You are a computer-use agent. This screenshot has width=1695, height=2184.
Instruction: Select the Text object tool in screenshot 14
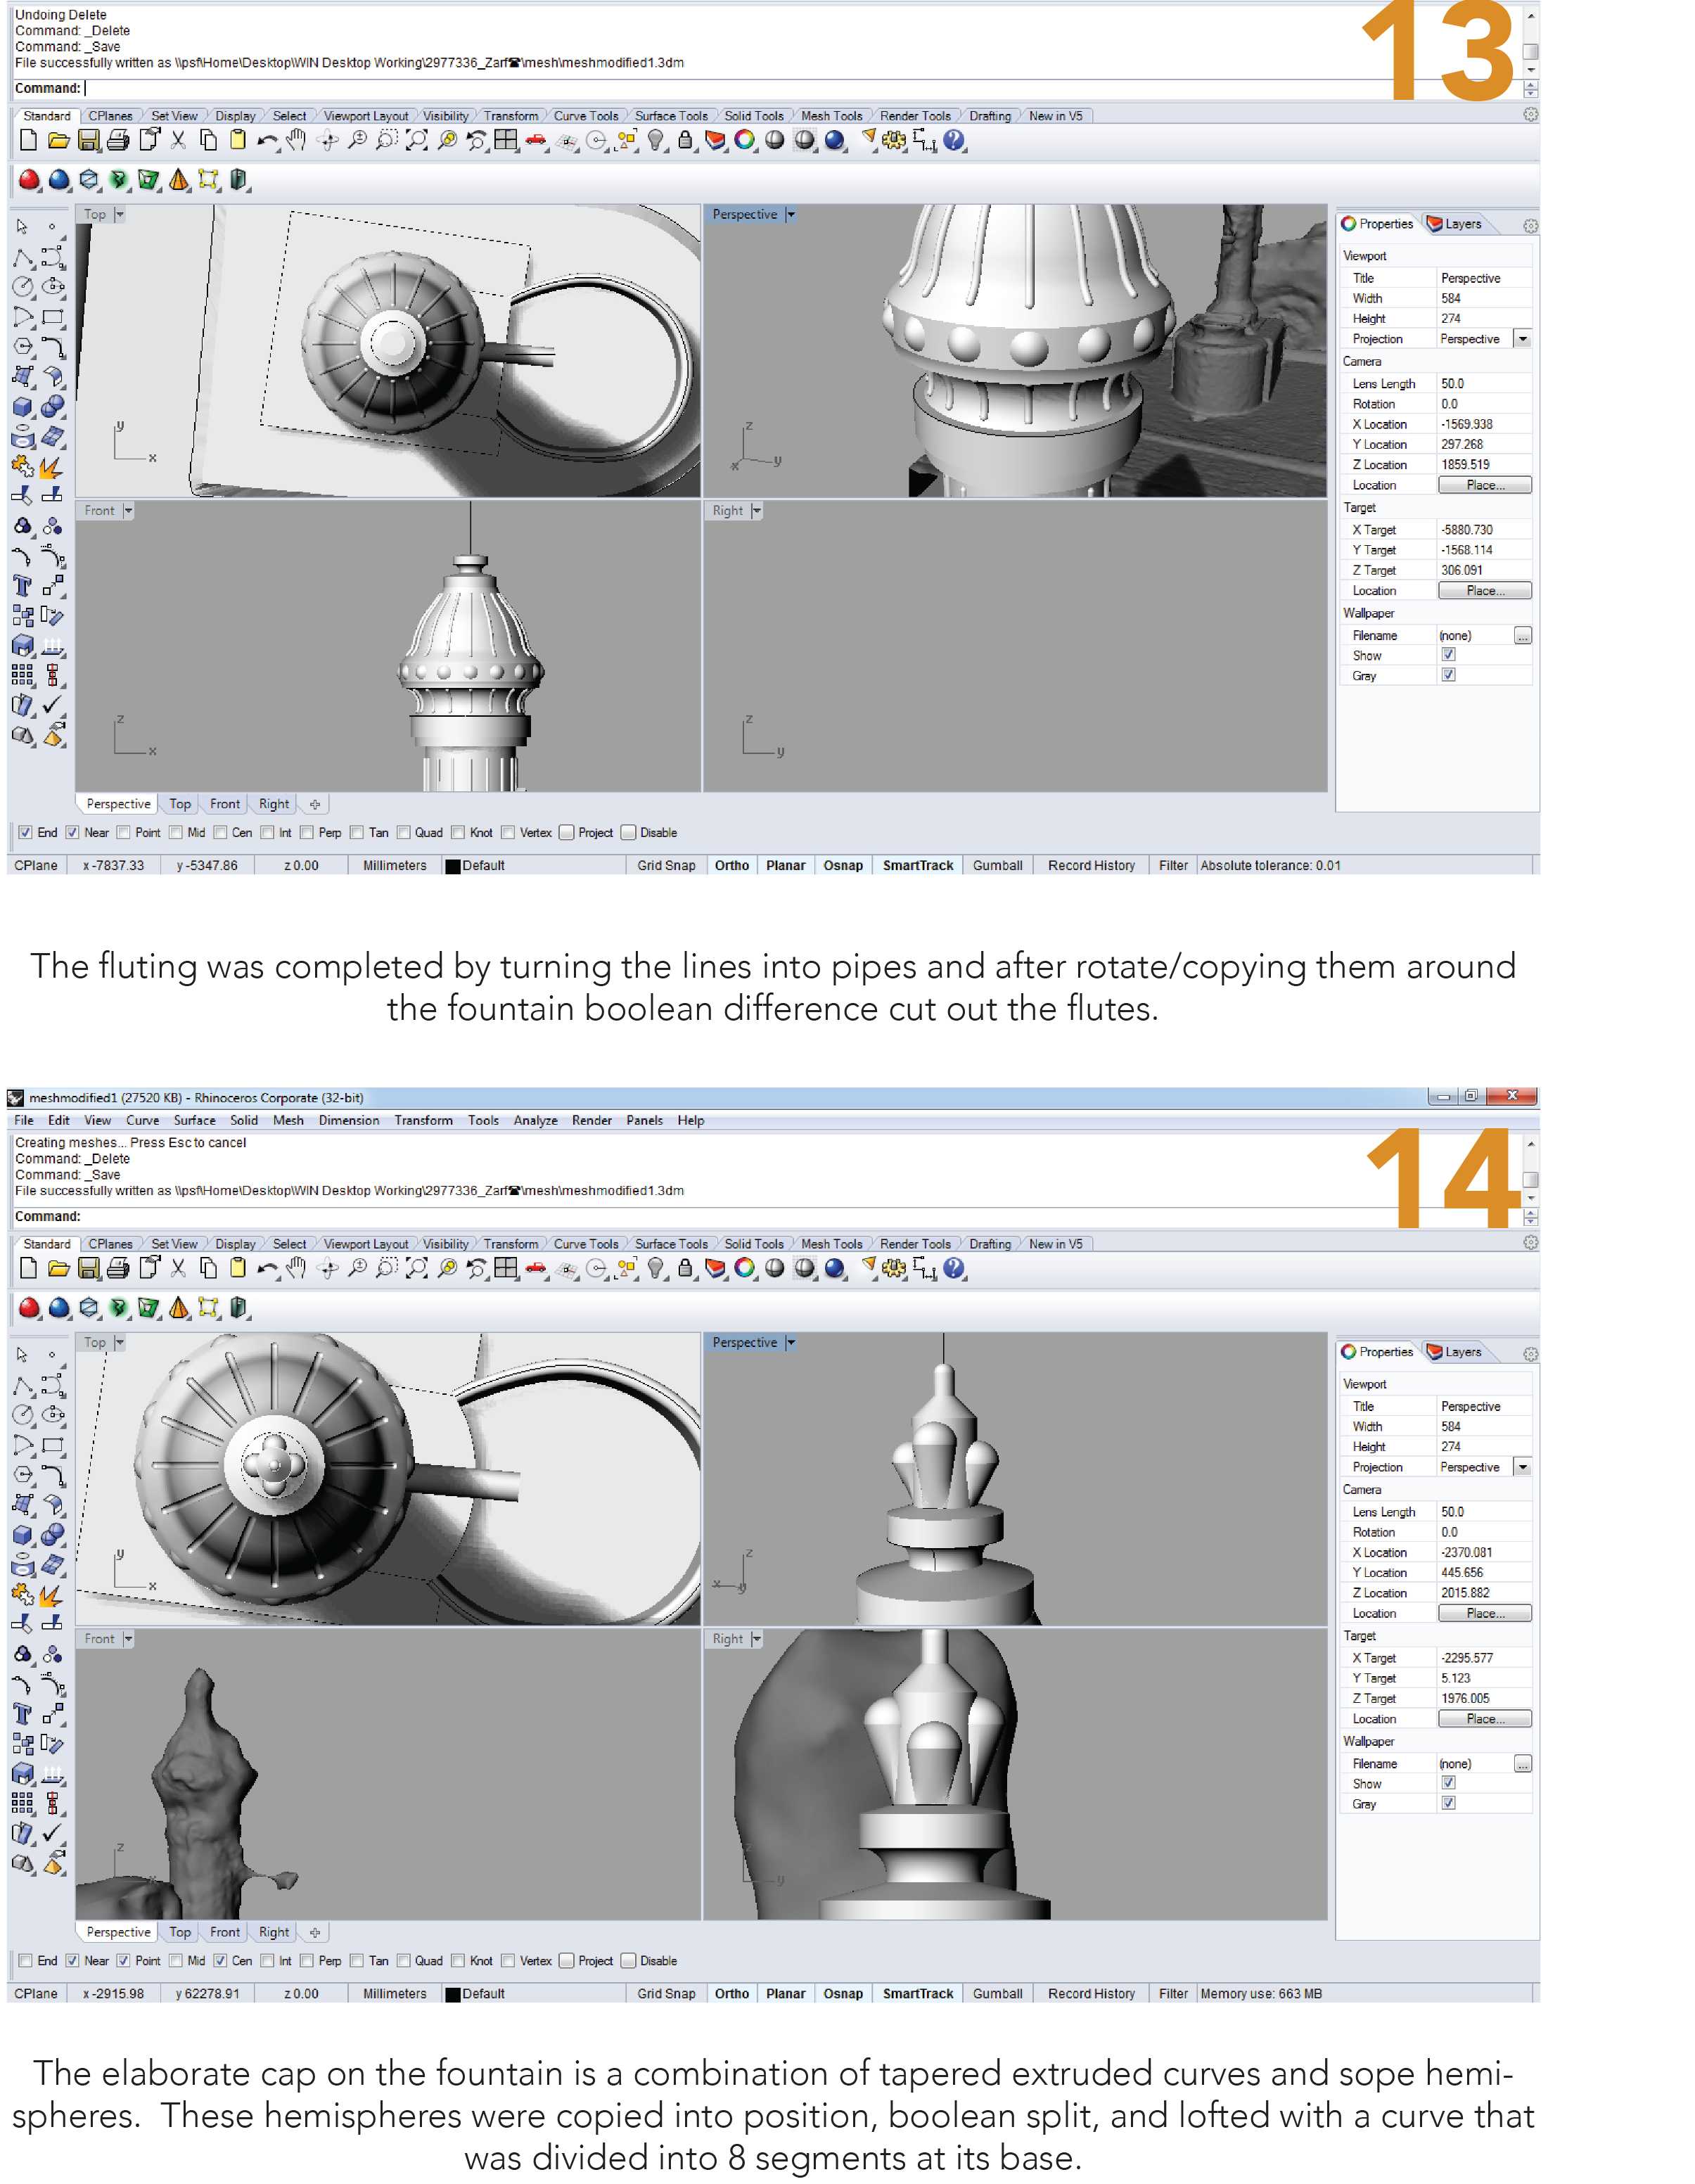[x=22, y=1715]
